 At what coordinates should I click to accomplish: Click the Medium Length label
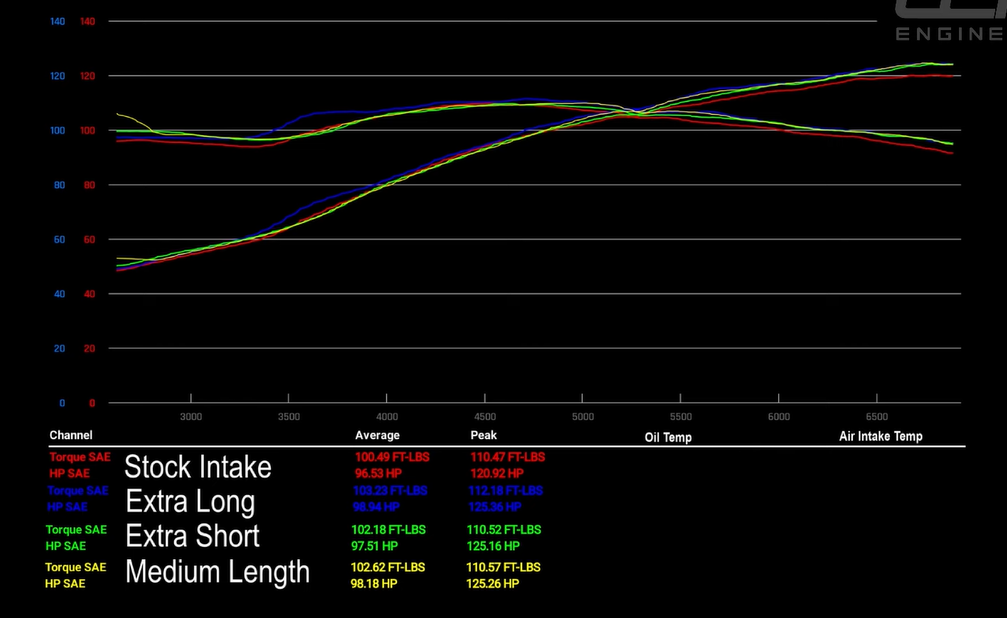coord(217,572)
